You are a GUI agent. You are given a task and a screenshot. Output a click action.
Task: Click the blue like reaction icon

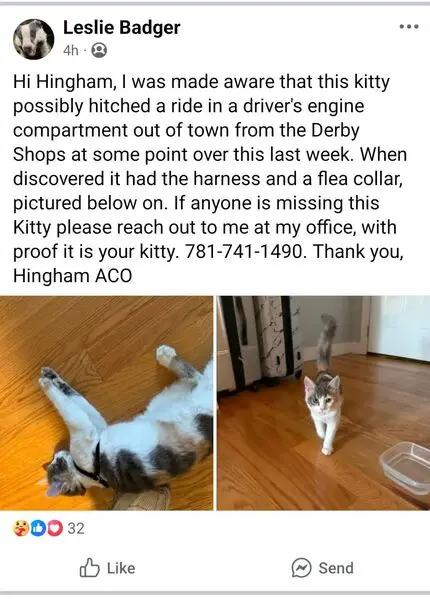pos(38,528)
